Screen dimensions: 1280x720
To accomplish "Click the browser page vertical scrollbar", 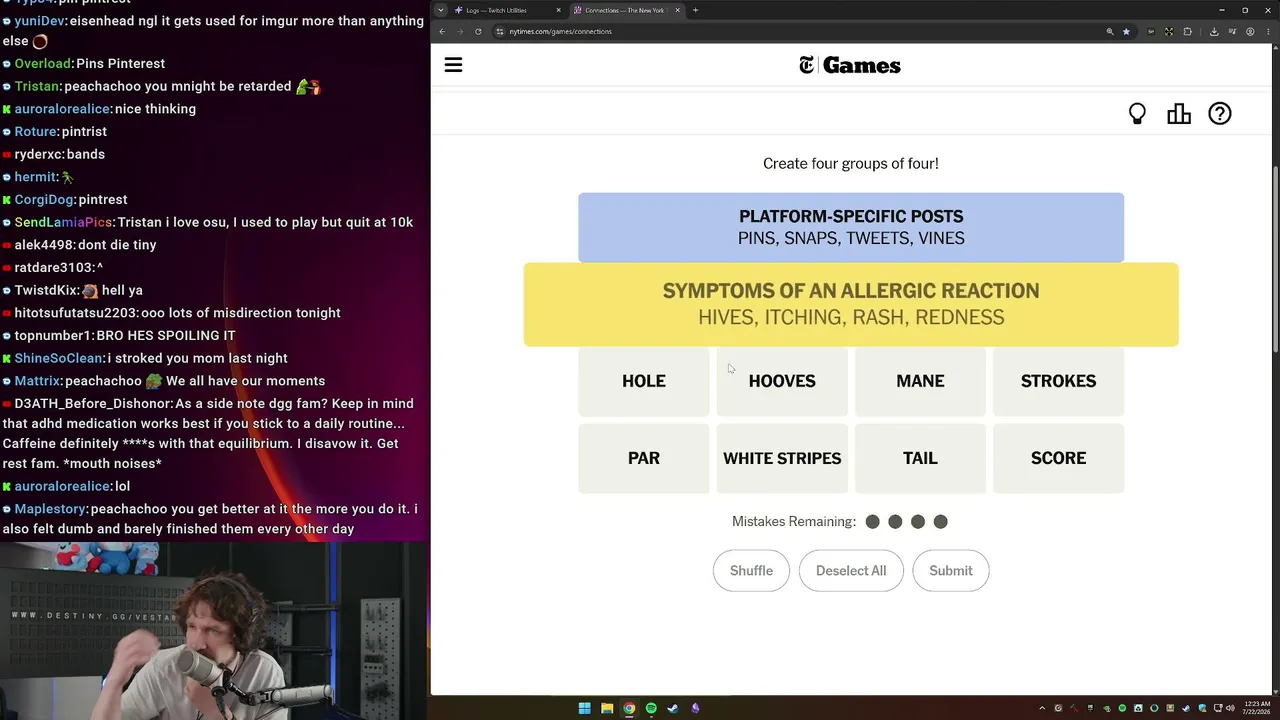I will coord(1275,260).
